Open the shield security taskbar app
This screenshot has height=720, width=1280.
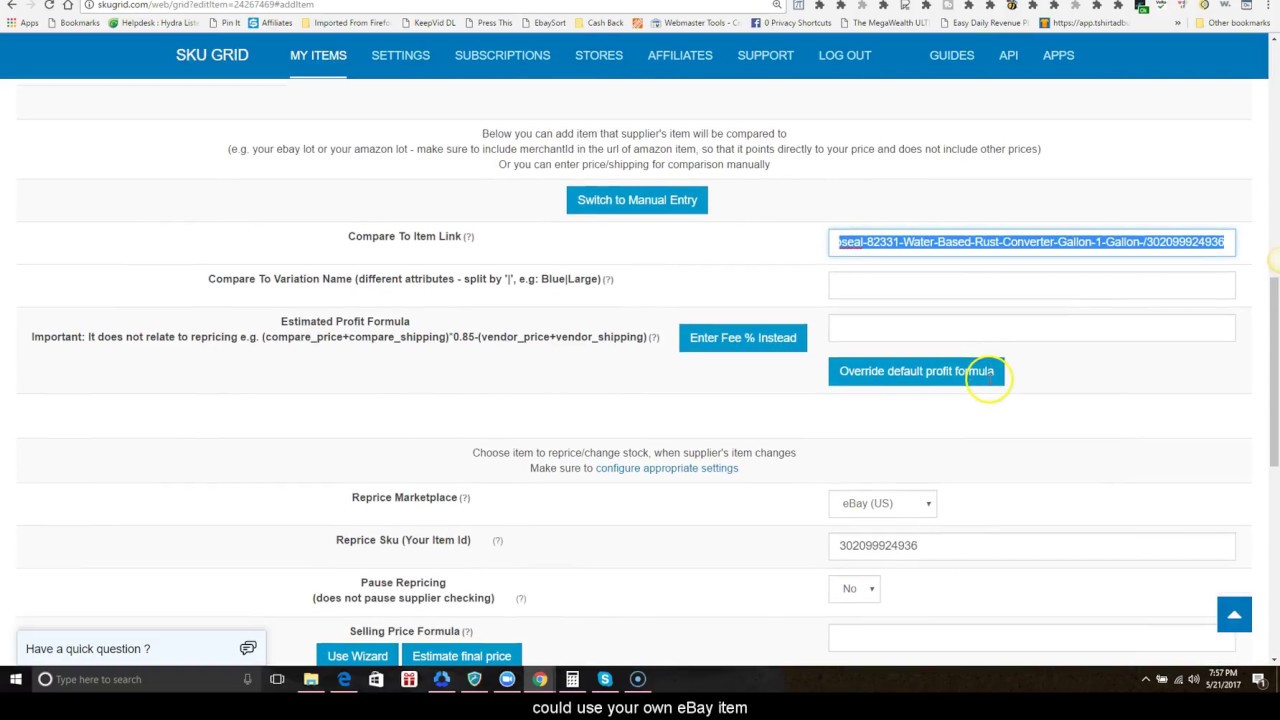[x=474, y=679]
